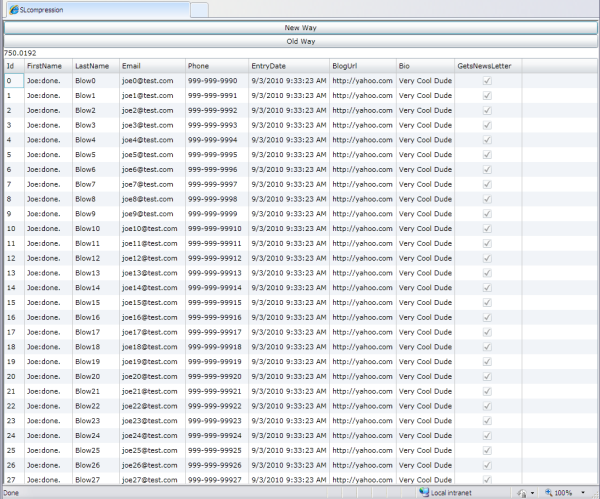Select the joe11@test.com email cell
Viewport: 600px width, 499px height.
pyautogui.click(x=152, y=243)
